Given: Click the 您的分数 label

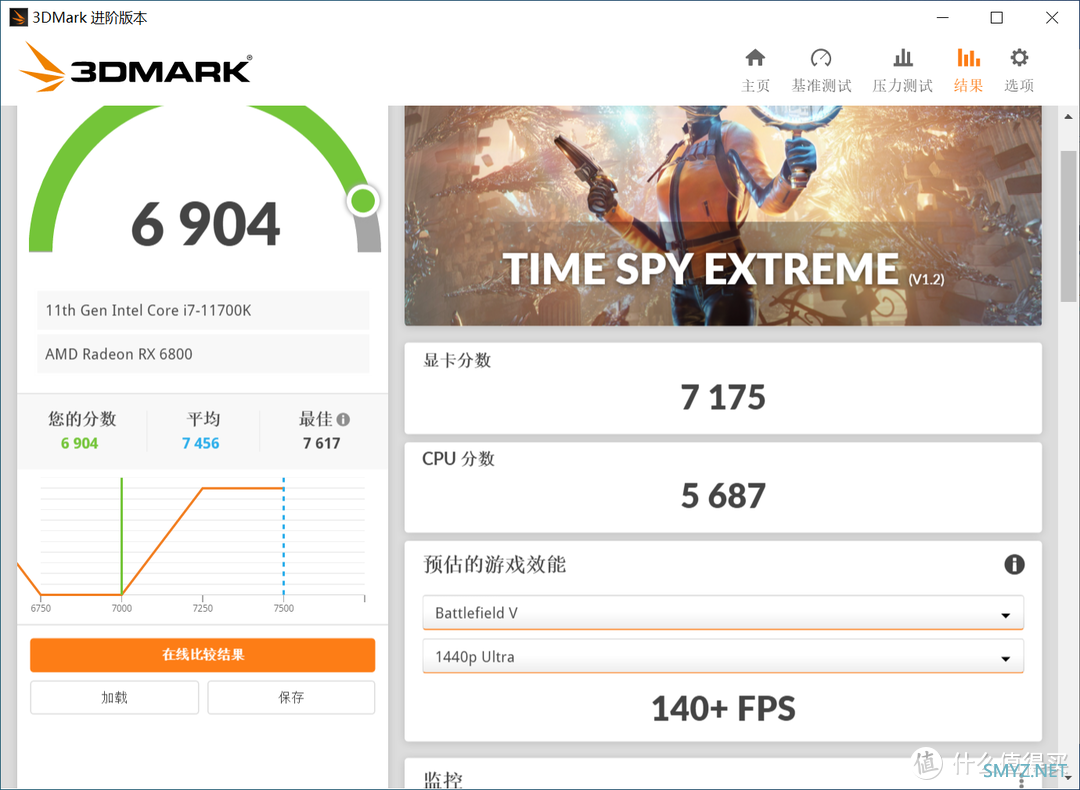Looking at the screenshot, I should pos(82,419).
